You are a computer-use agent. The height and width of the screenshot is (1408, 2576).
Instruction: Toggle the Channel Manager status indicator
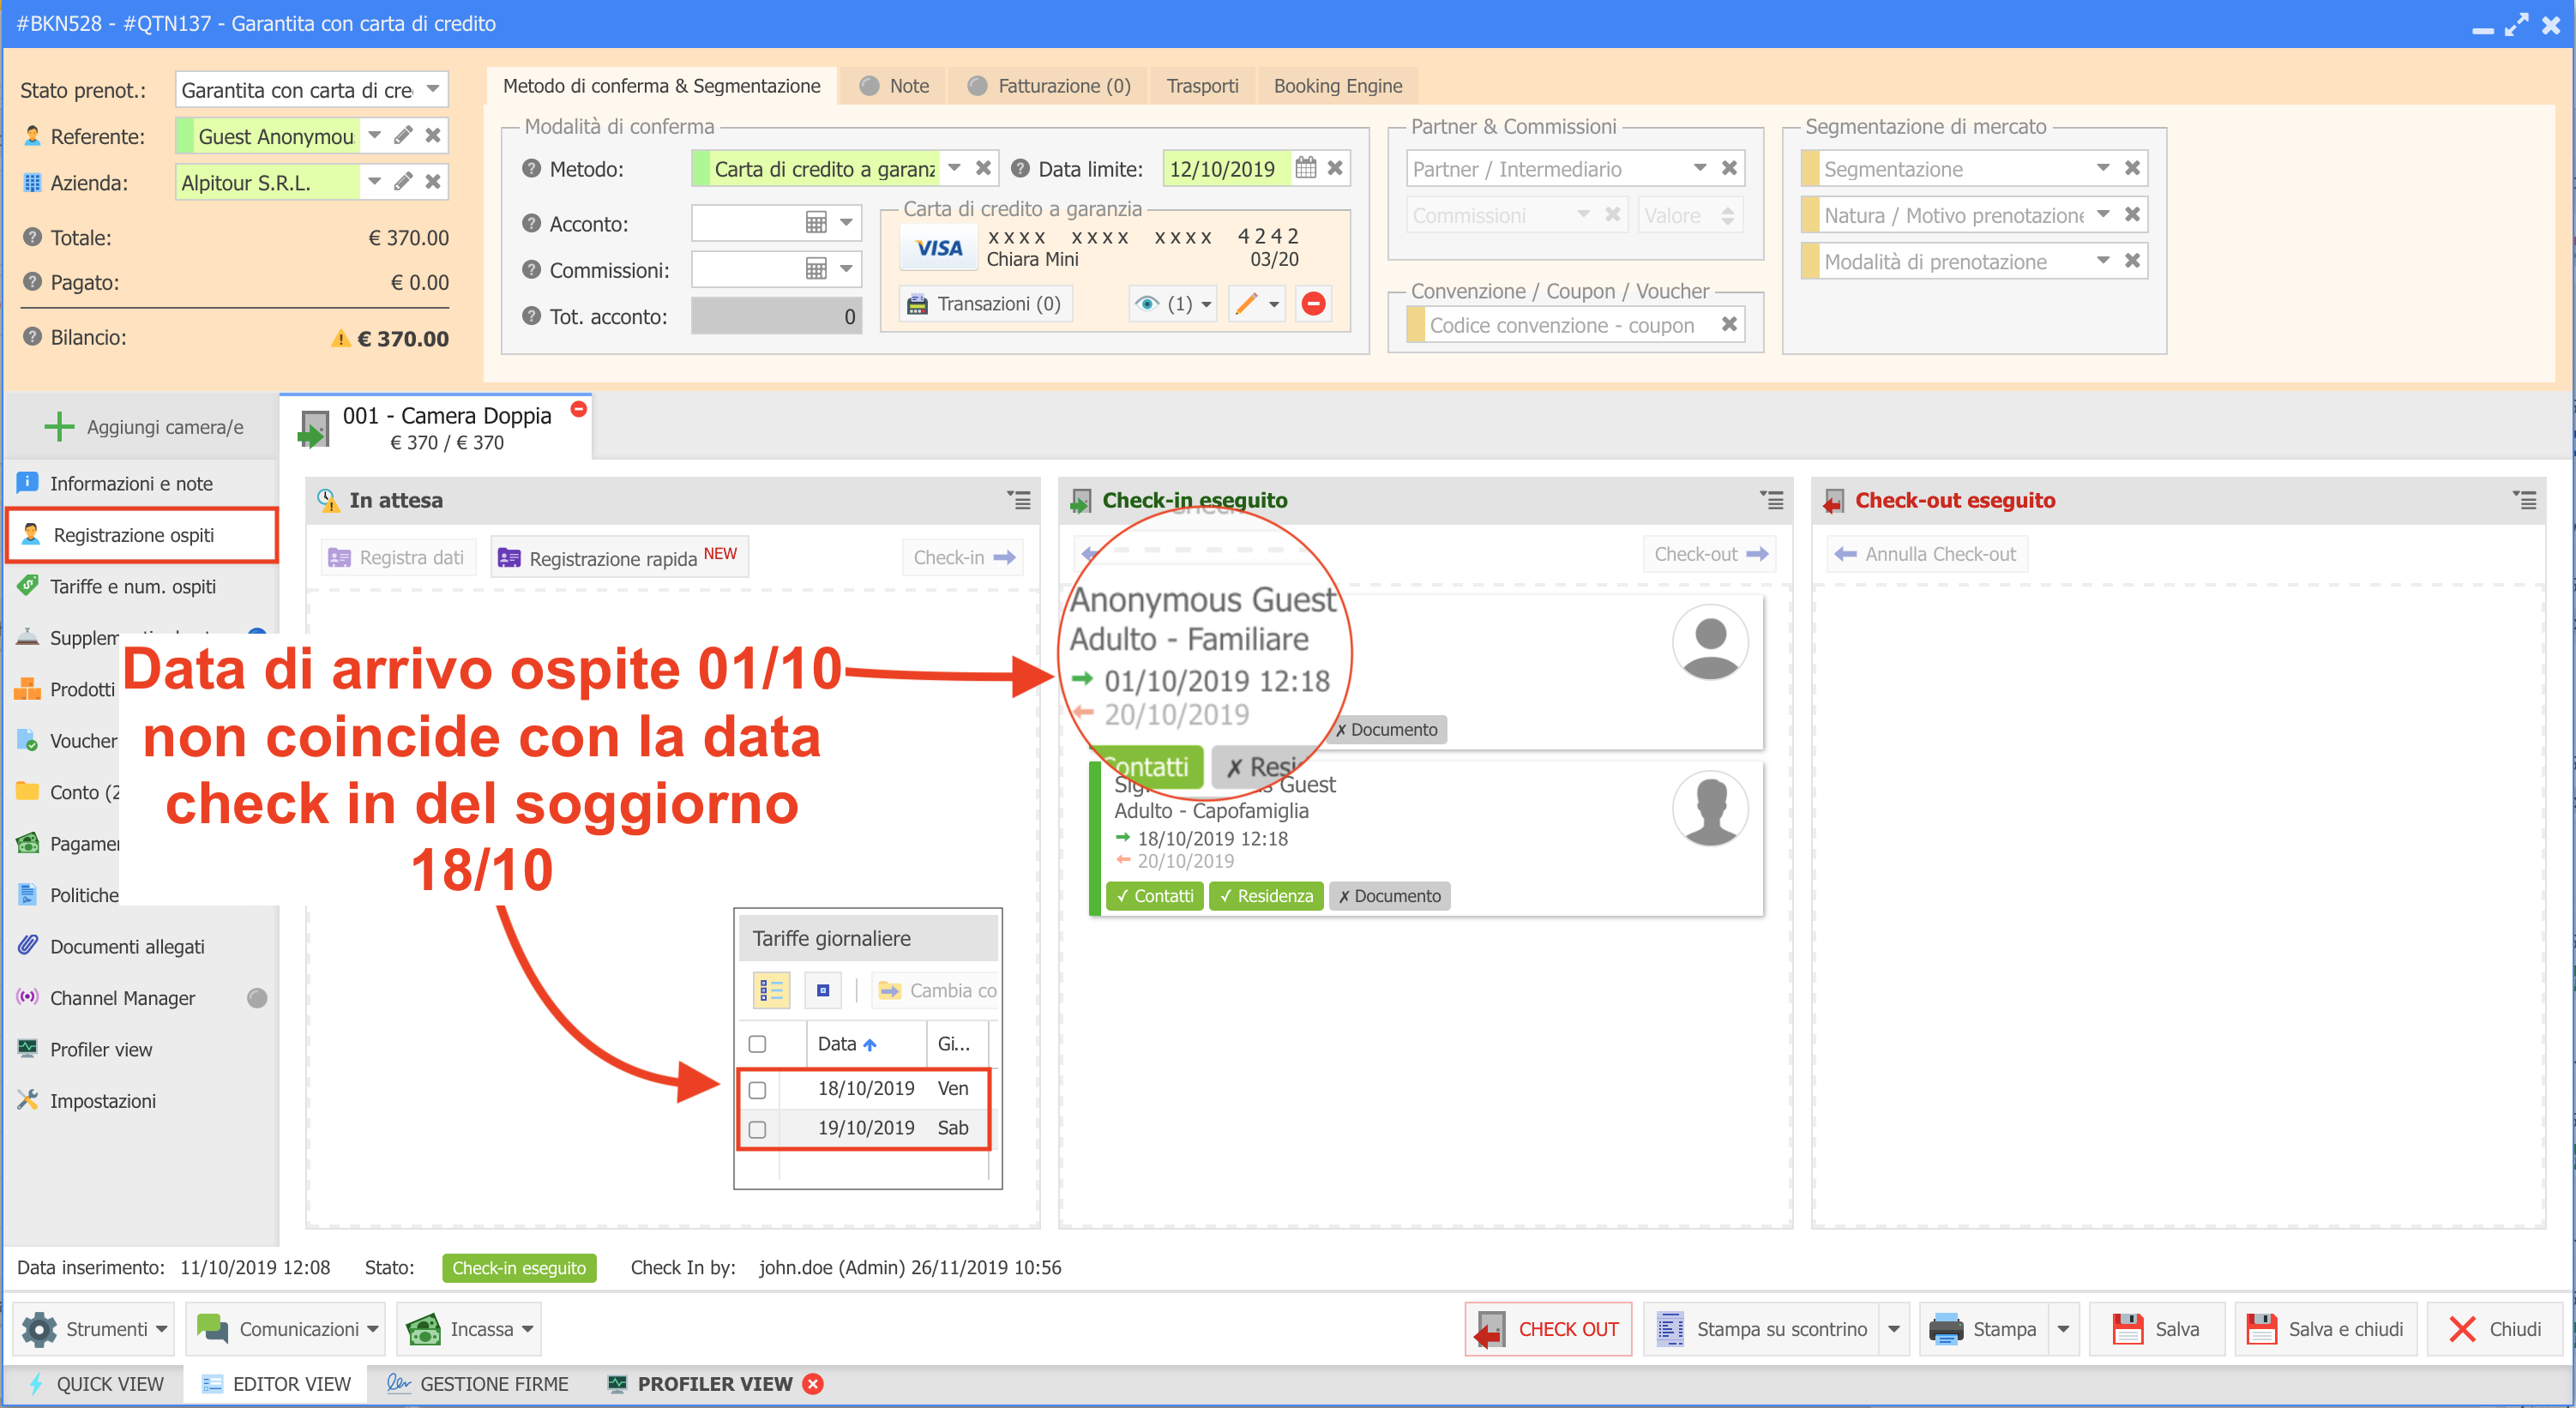pos(257,998)
